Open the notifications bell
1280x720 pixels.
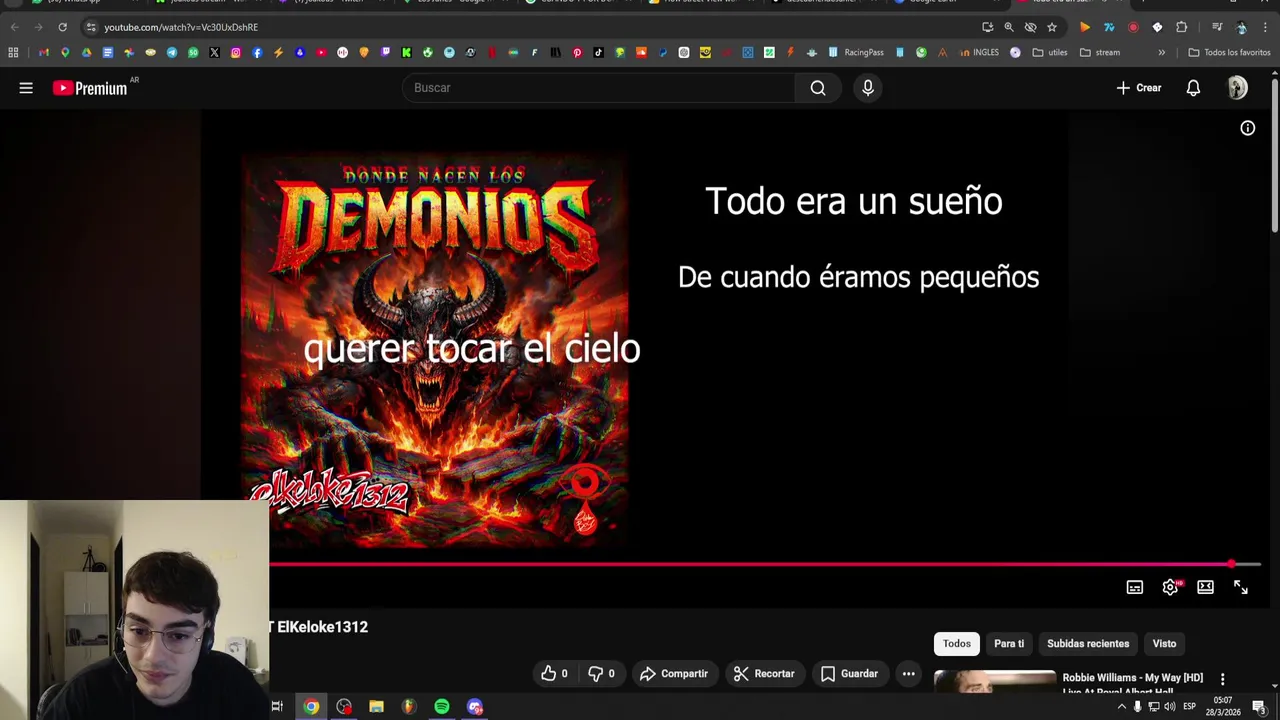click(1193, 88)
